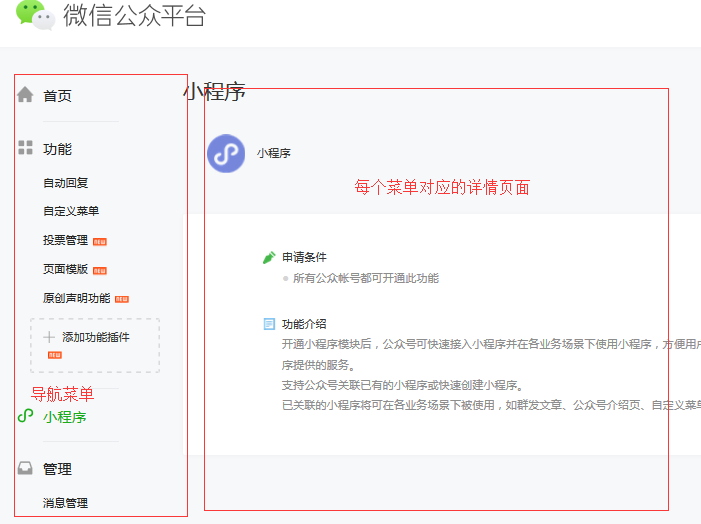Click the 微信公众平台 title text
The width and height of the screenshot is (701, 524).
(134, 15)
